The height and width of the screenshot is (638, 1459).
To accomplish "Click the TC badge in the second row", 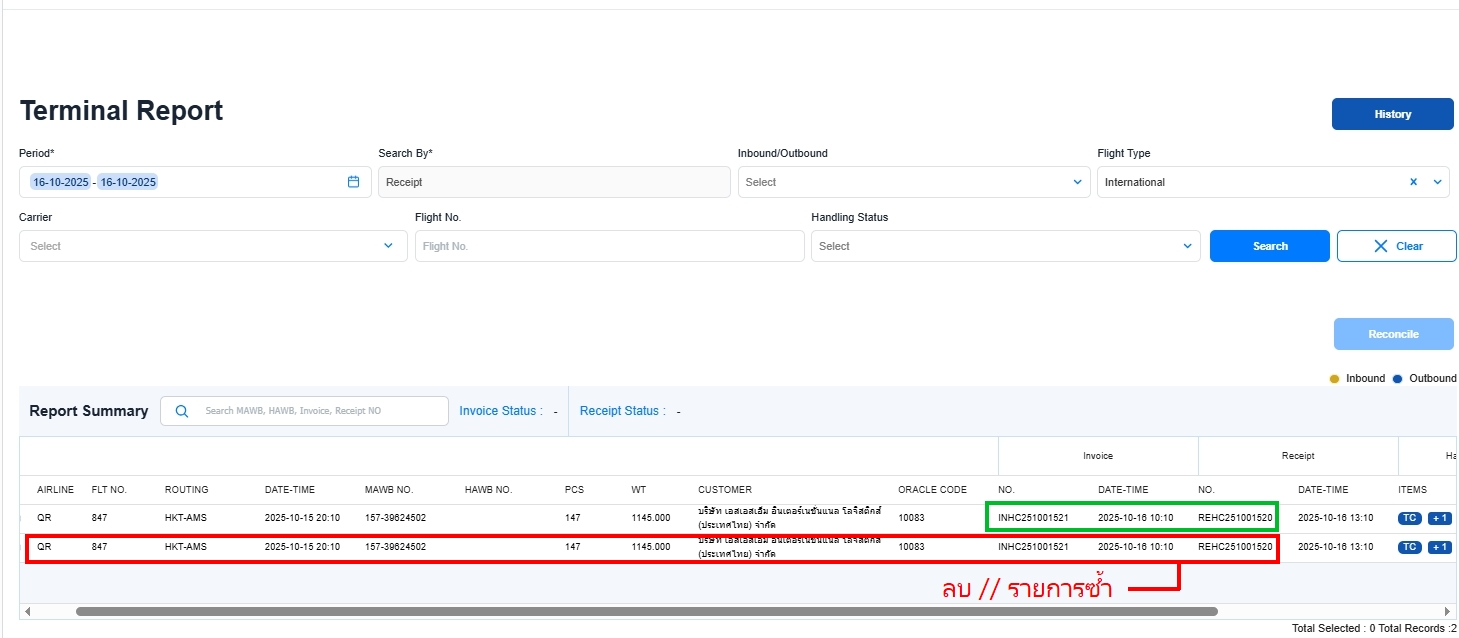I will coord(1409,547).
